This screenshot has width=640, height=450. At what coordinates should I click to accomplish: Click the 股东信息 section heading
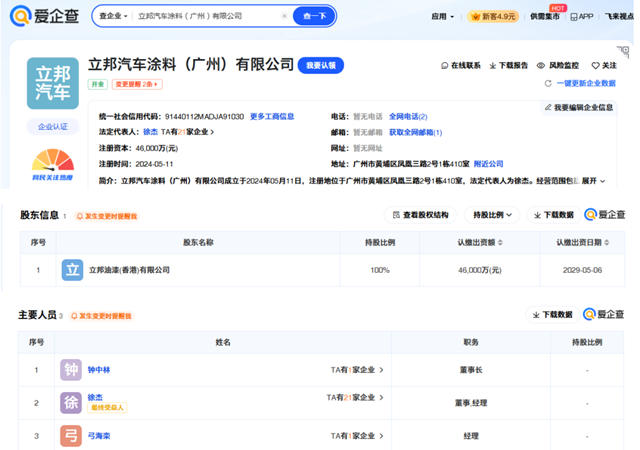pos(40,215)
